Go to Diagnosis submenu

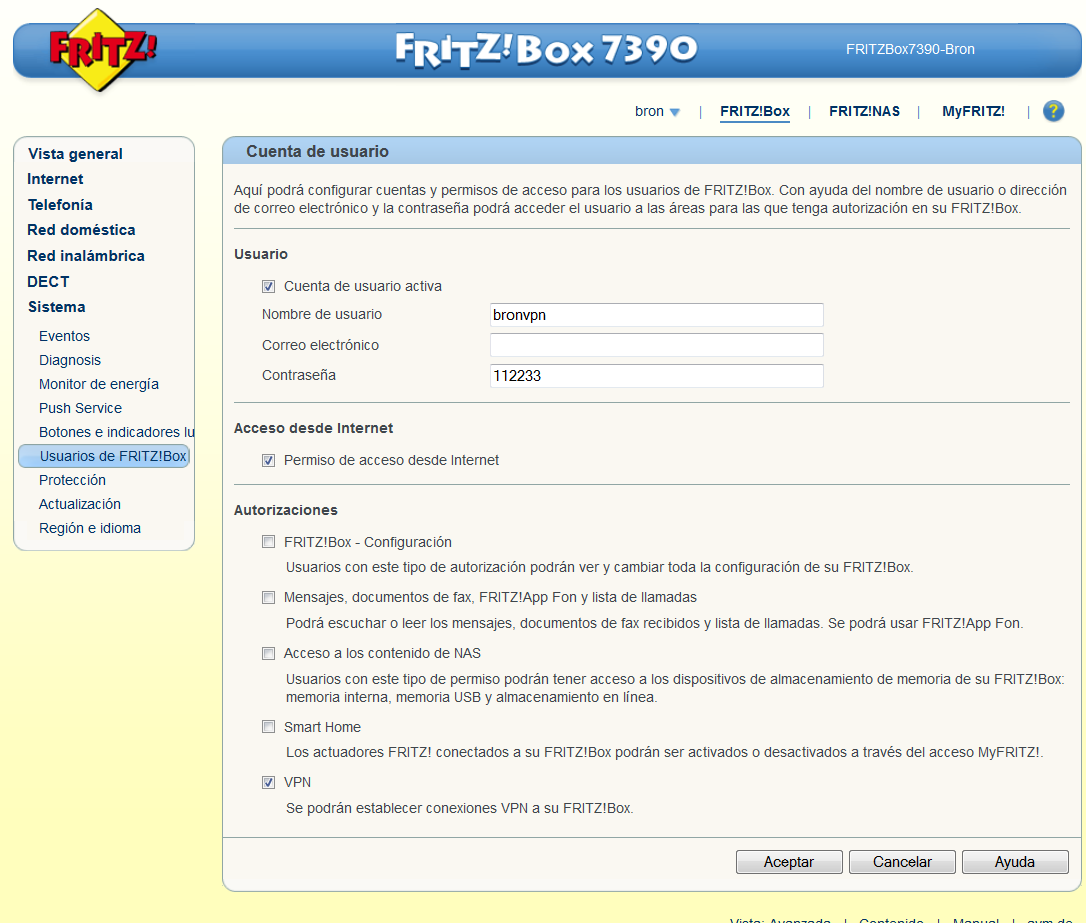70,360
